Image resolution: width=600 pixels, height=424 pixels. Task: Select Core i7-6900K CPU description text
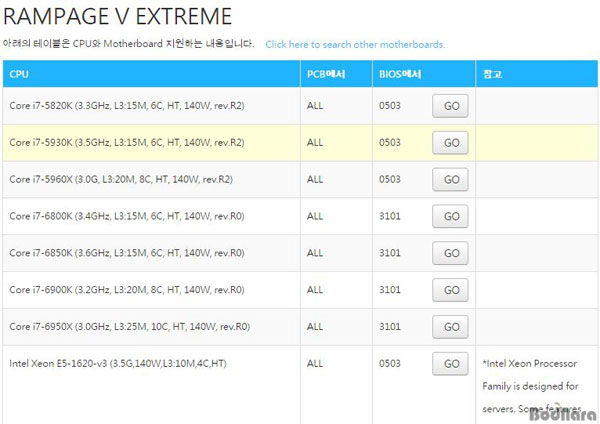coord(127,290)
